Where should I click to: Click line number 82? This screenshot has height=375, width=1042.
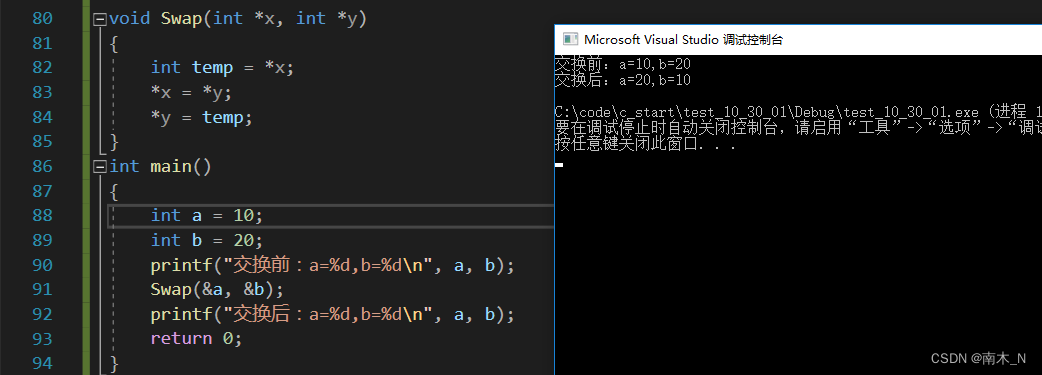(42, 68)
